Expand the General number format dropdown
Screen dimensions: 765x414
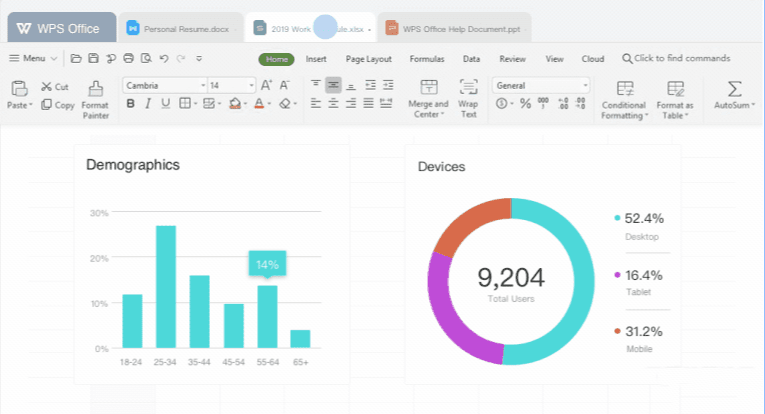pyautogui.click(x=585, y=86)
